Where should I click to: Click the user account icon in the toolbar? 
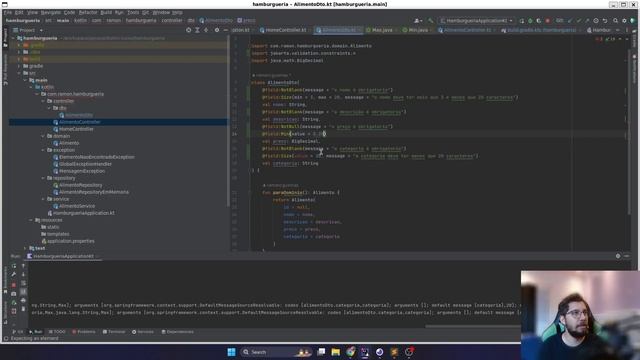click(x=418, y=20)
